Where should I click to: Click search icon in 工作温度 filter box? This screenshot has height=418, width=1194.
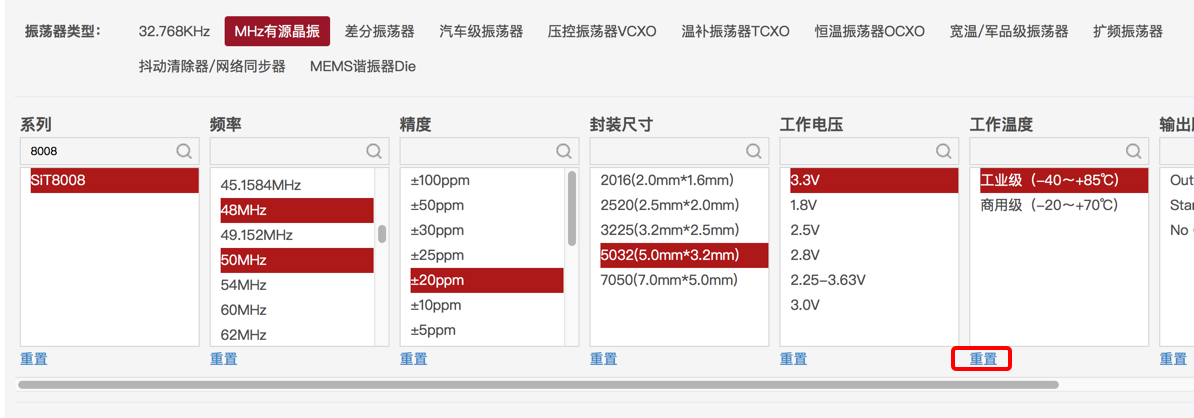[1134, 151]
